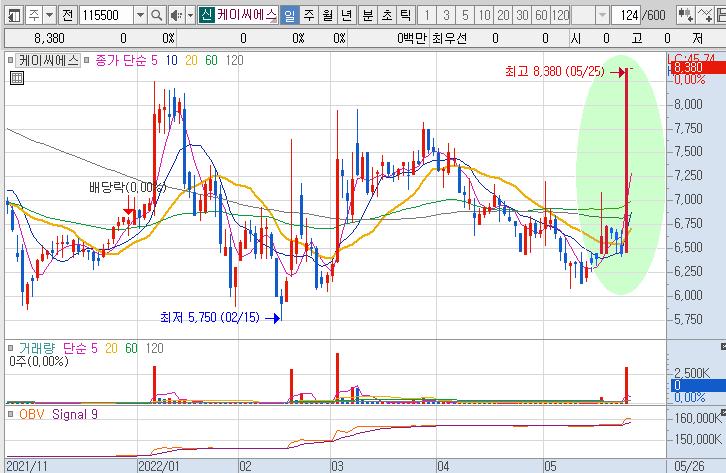The width and height of the screenshot is (726, 473).
Task: Switch to 주 (weekly) chart period
Action: coord(308,16)
